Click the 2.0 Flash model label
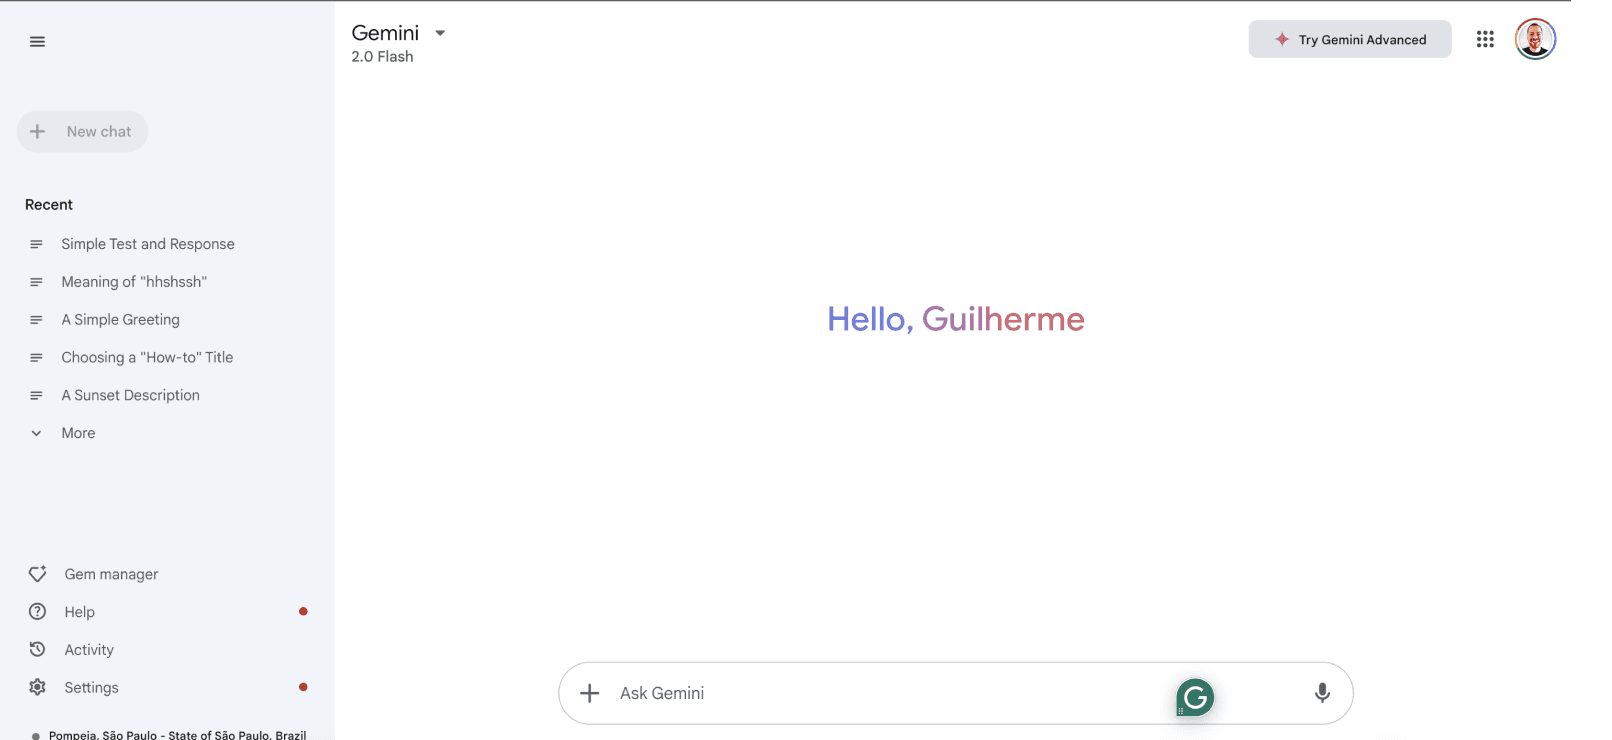Viewport: 1612px width, 740px height. tap(382, 57)
